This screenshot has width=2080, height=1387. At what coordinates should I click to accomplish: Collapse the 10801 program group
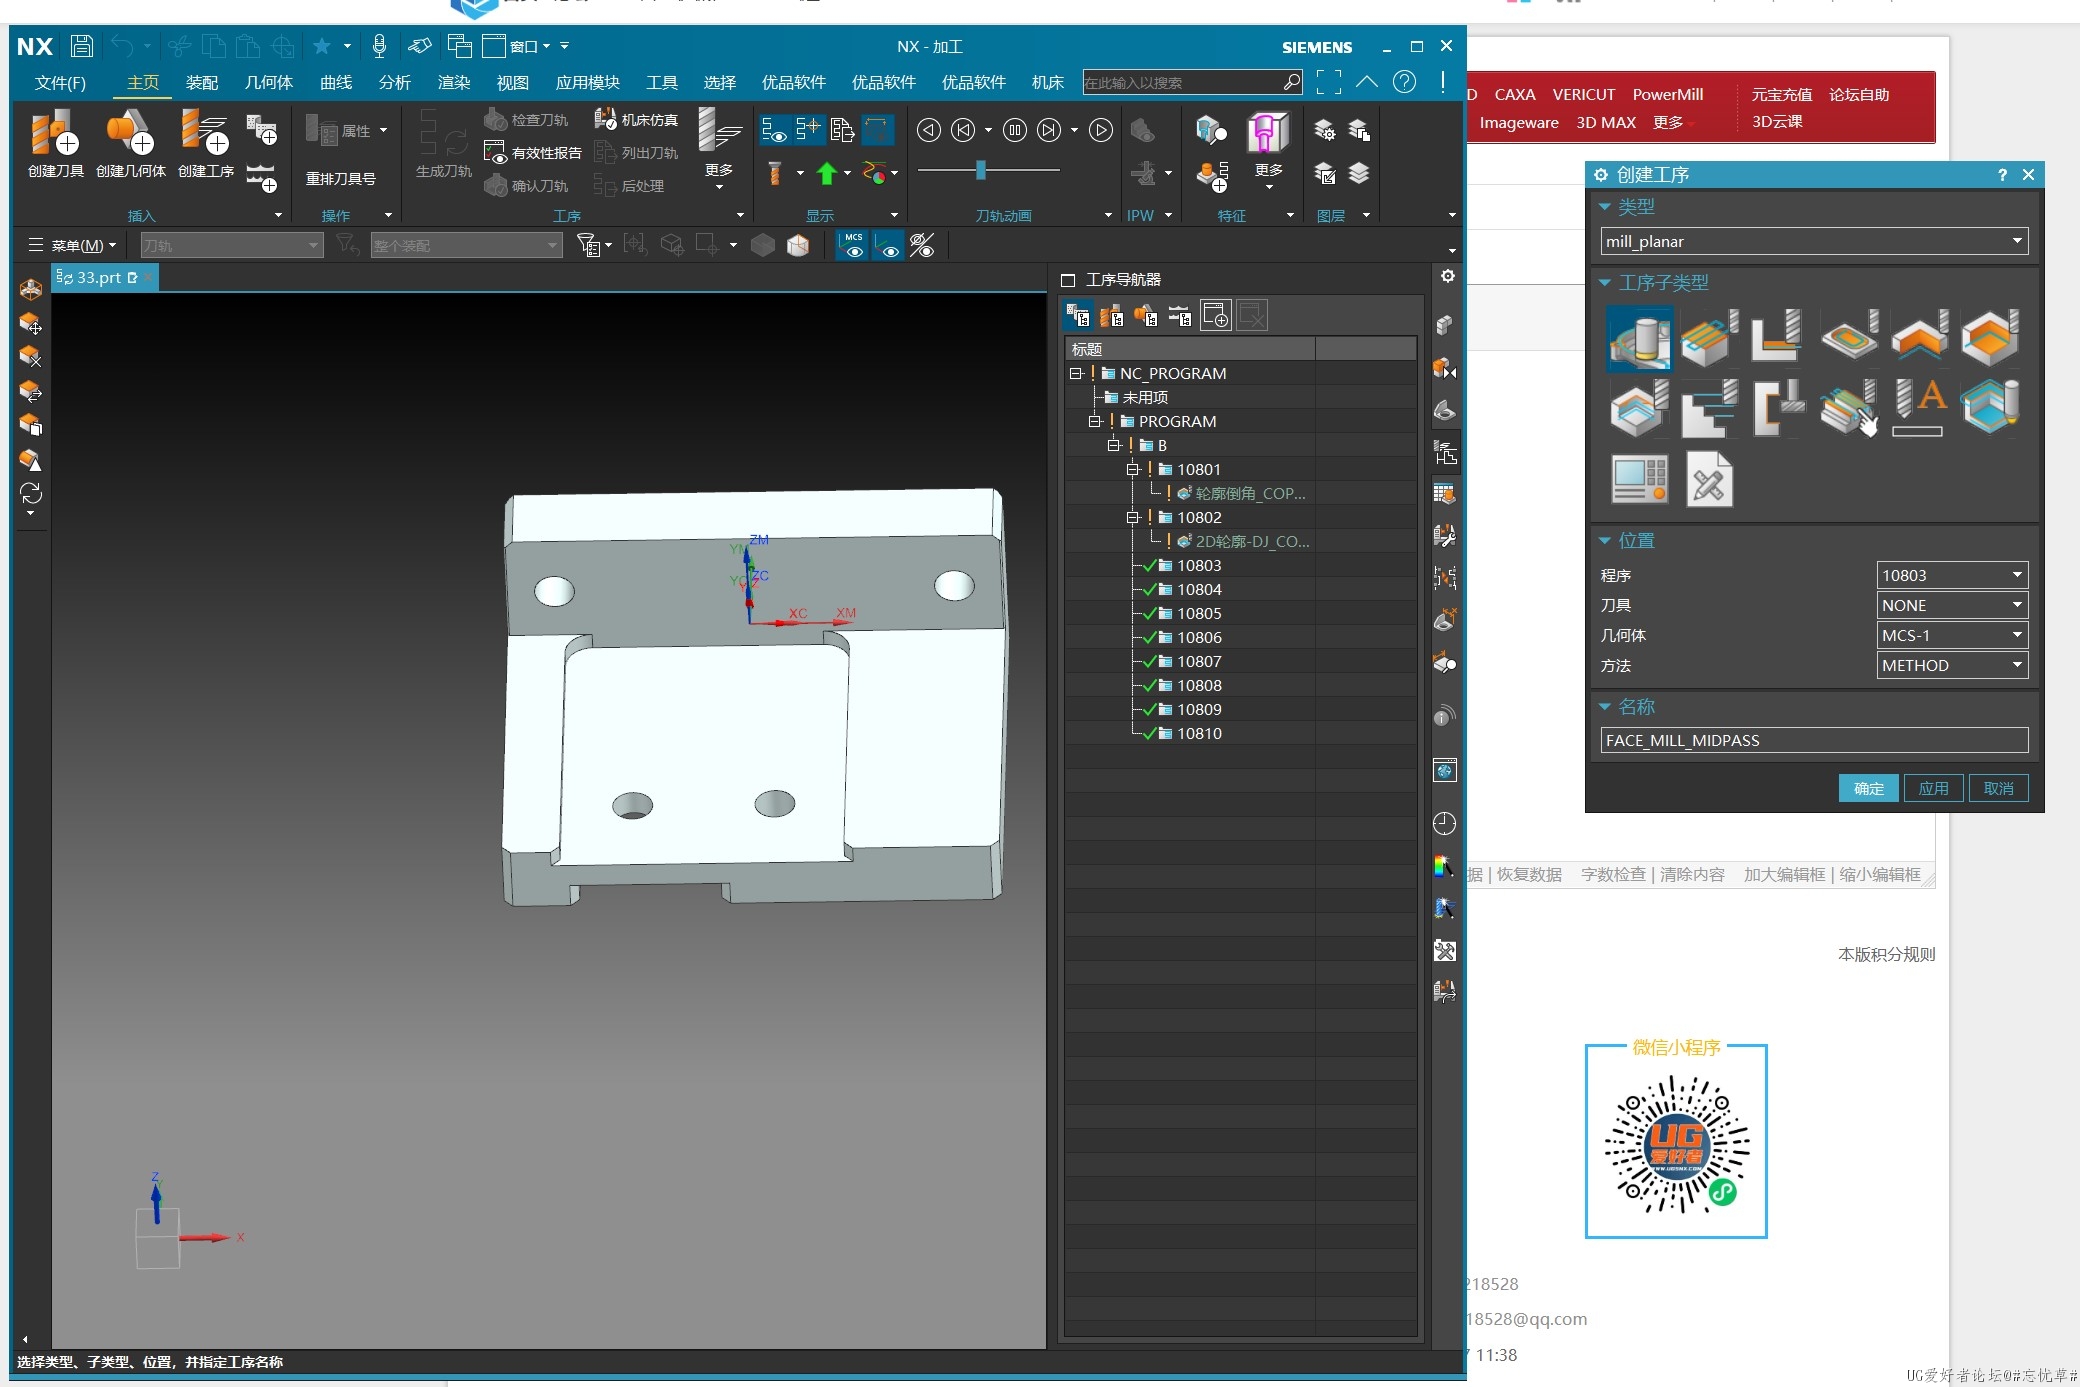tap(1133, 469)
